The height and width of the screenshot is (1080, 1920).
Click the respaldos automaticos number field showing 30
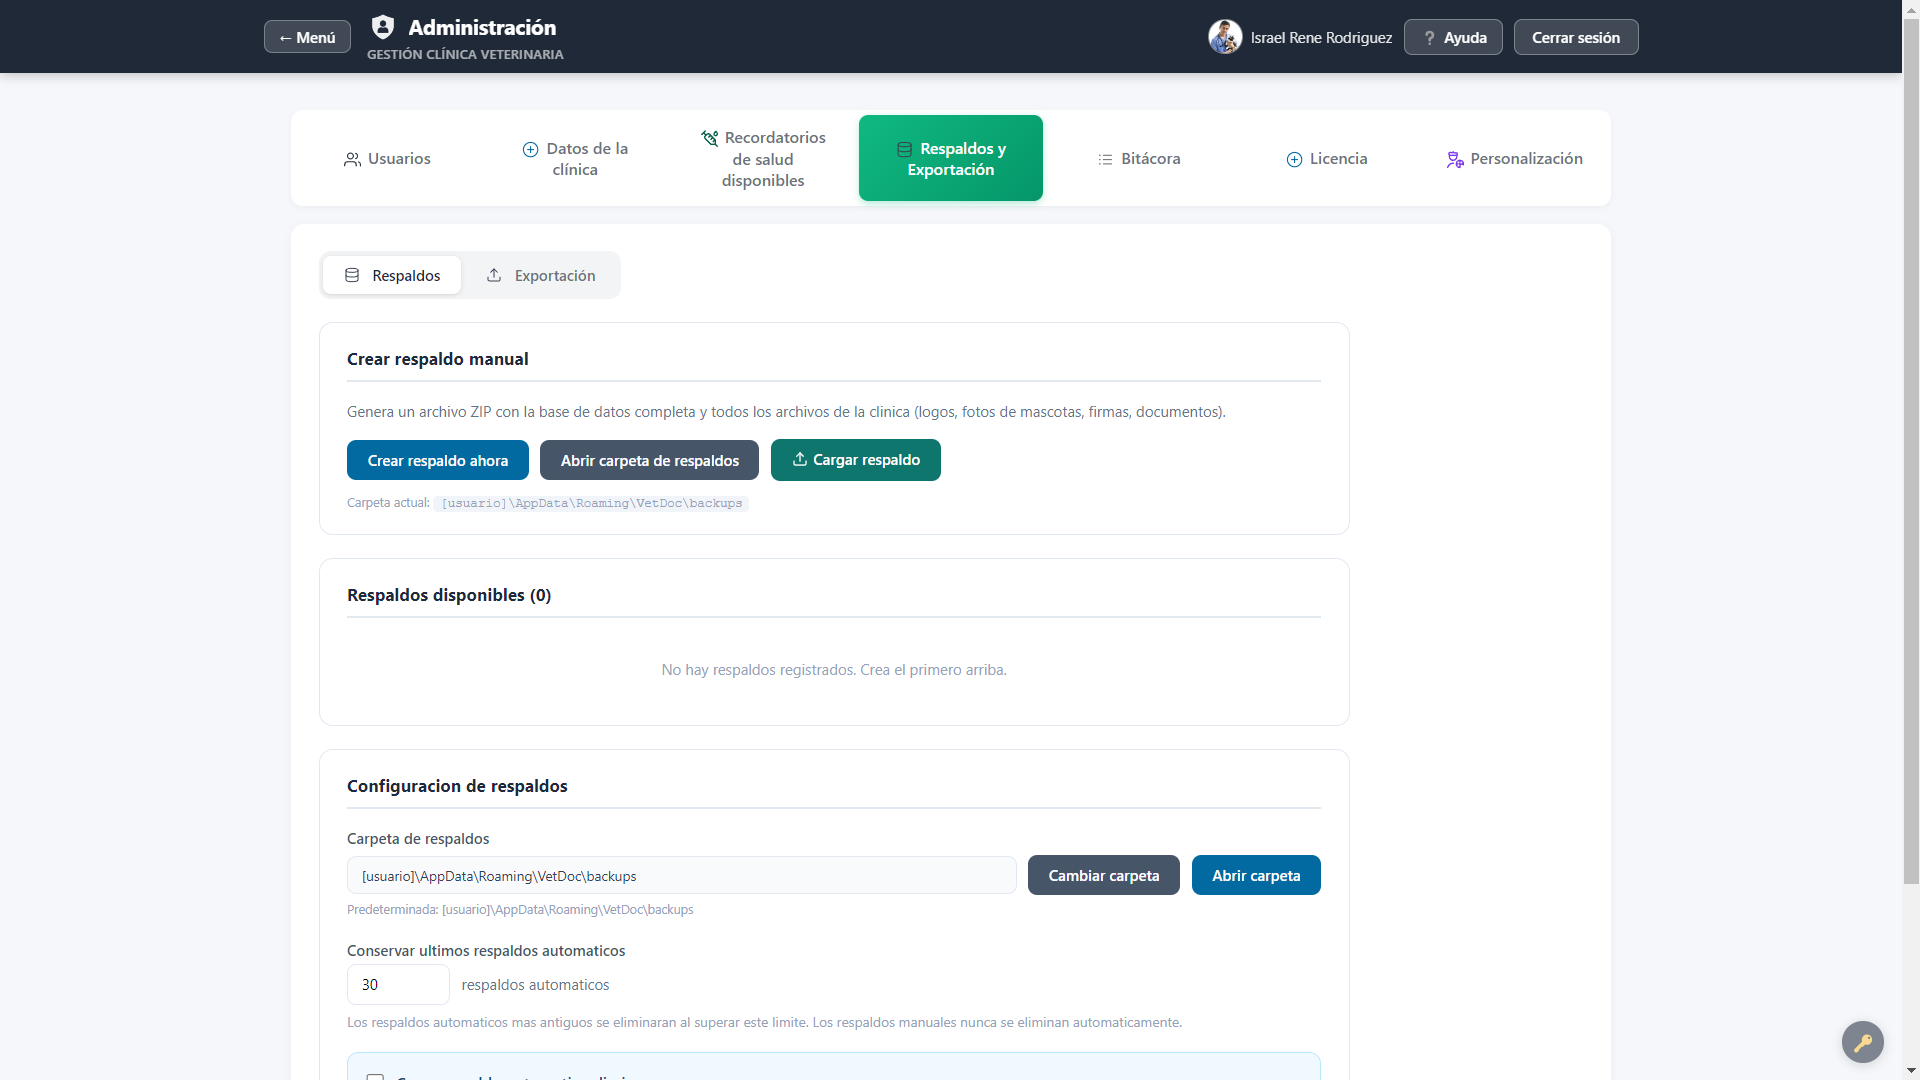point(398,984)
